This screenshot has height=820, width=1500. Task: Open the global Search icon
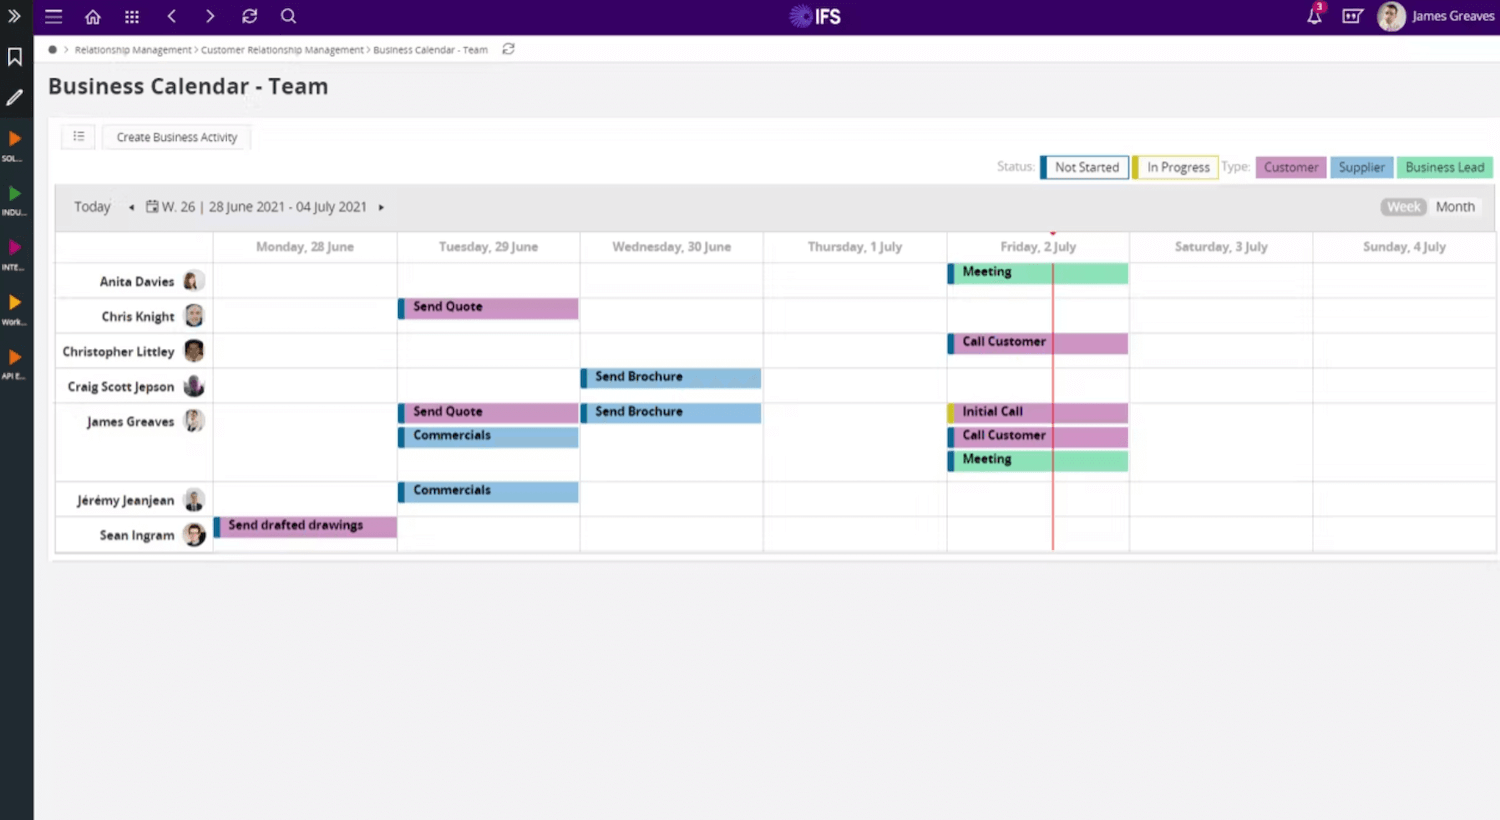point(288,16)
